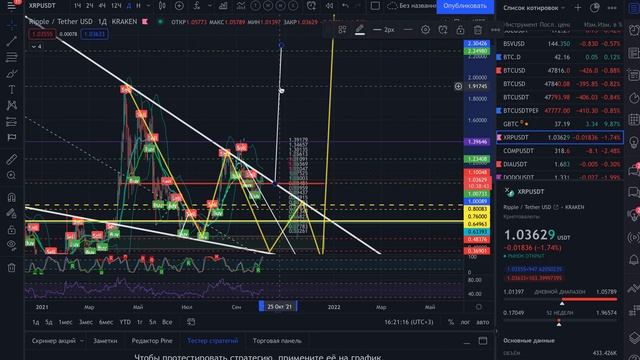
Task: Open the timezone selector 16:21:16 (UTC+3)
Action: 409,322
